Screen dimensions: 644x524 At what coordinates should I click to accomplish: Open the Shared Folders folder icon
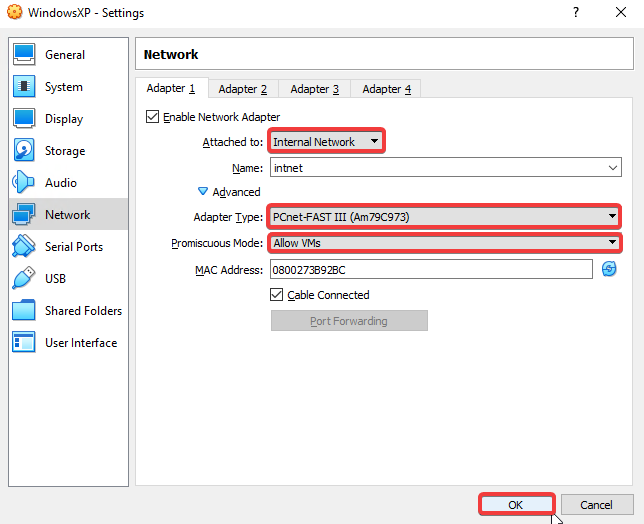pyautogui.click(x=24, y=310)
